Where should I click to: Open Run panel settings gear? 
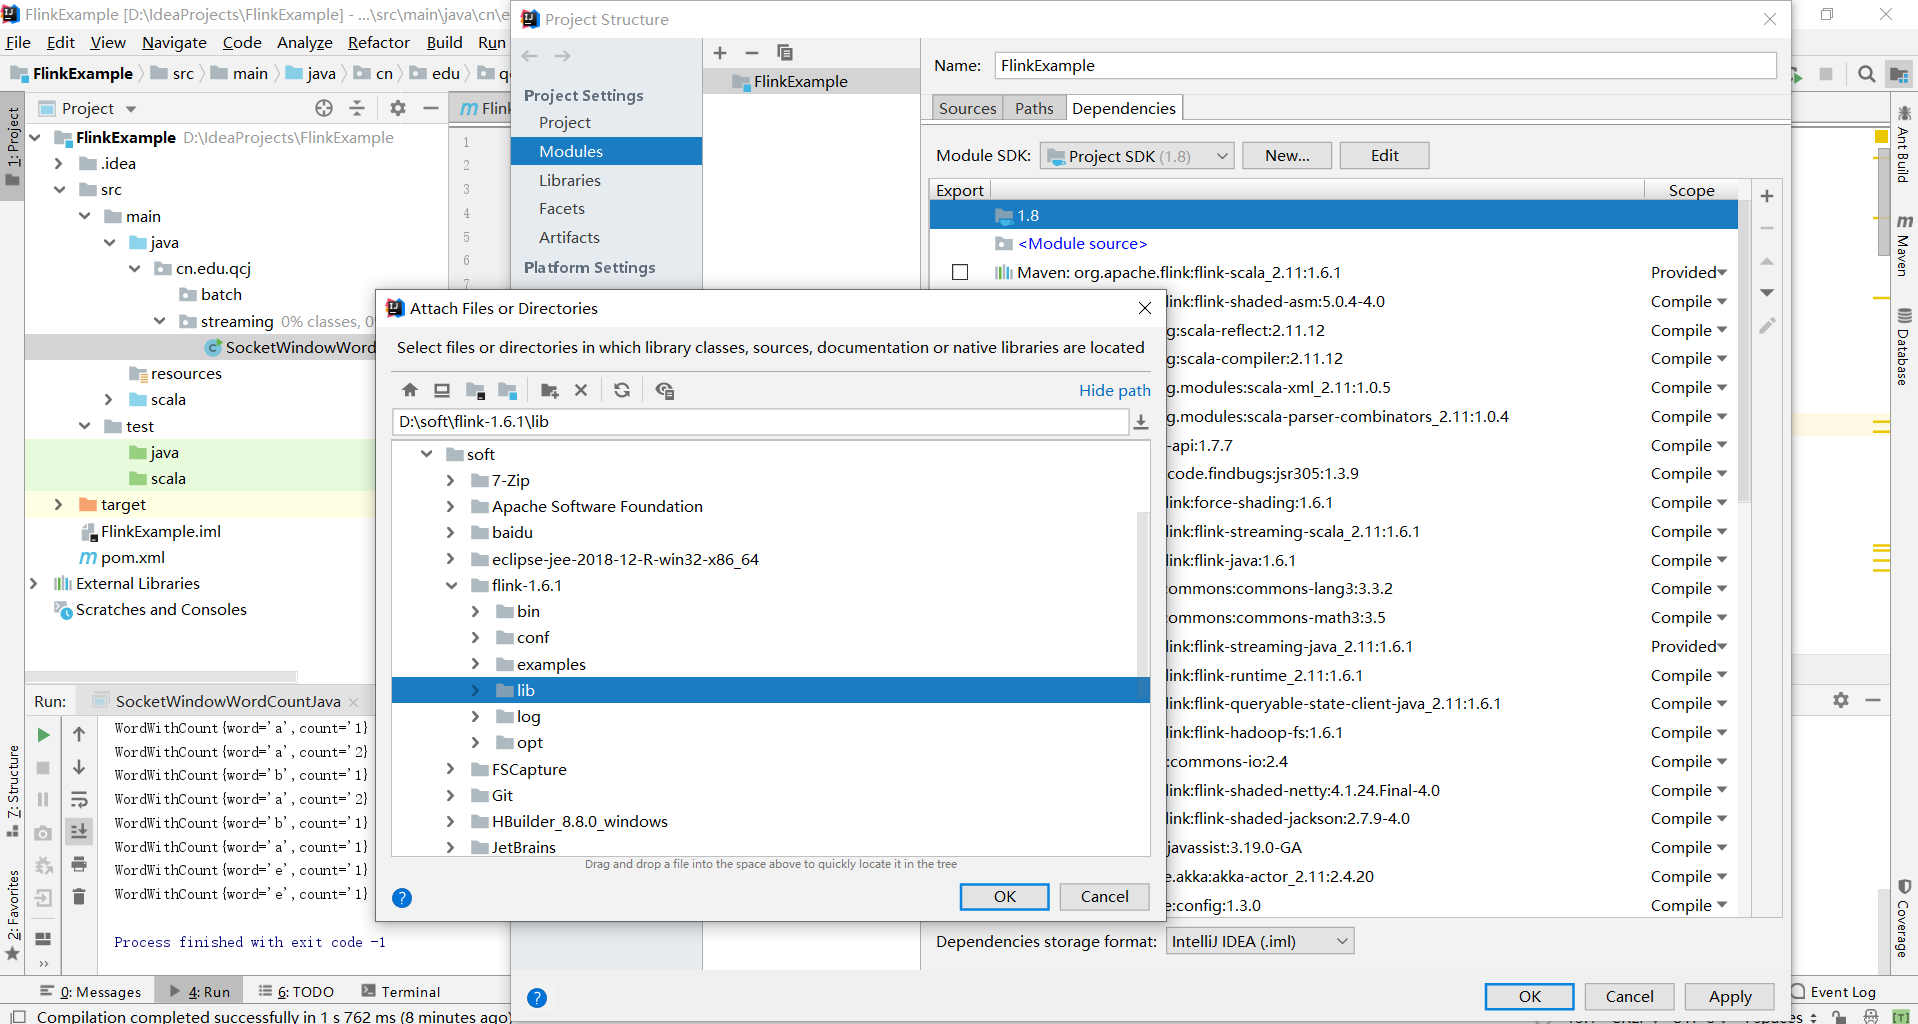click(x=1841, y=700)
